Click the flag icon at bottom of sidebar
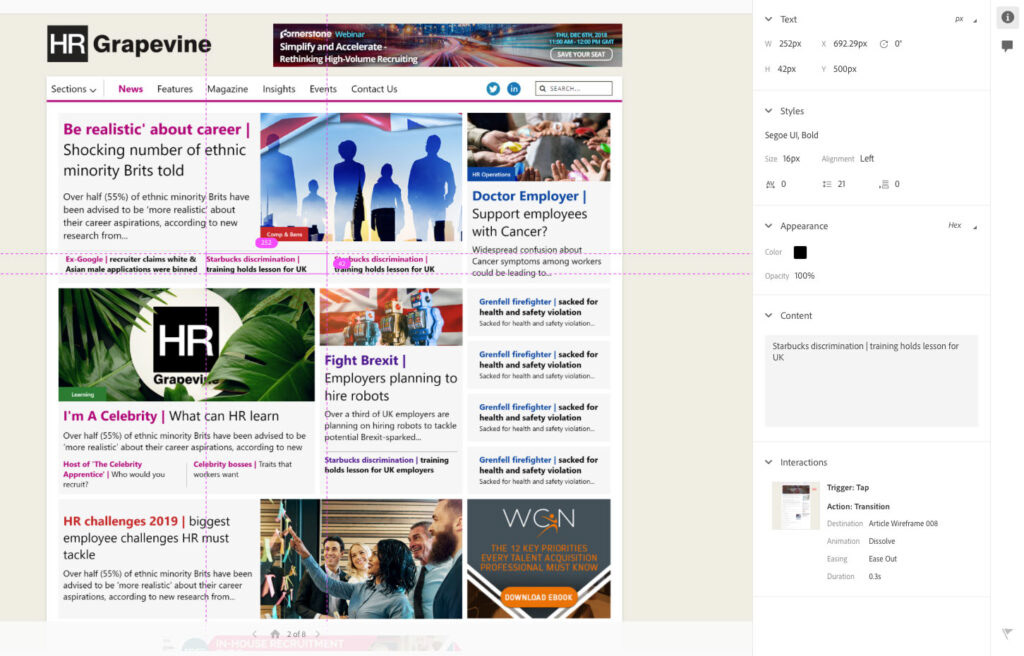 coord(1007,633)
